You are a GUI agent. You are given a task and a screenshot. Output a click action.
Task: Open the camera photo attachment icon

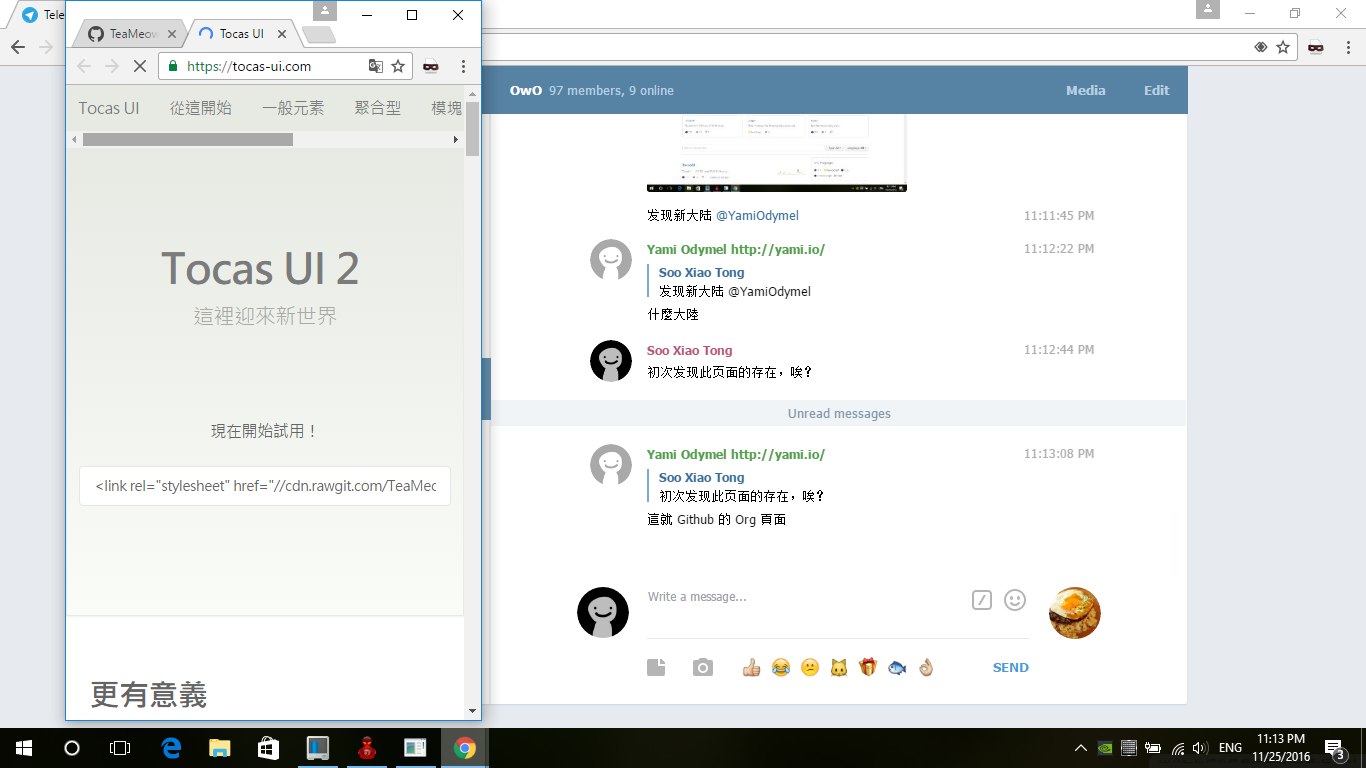point(703,667)
